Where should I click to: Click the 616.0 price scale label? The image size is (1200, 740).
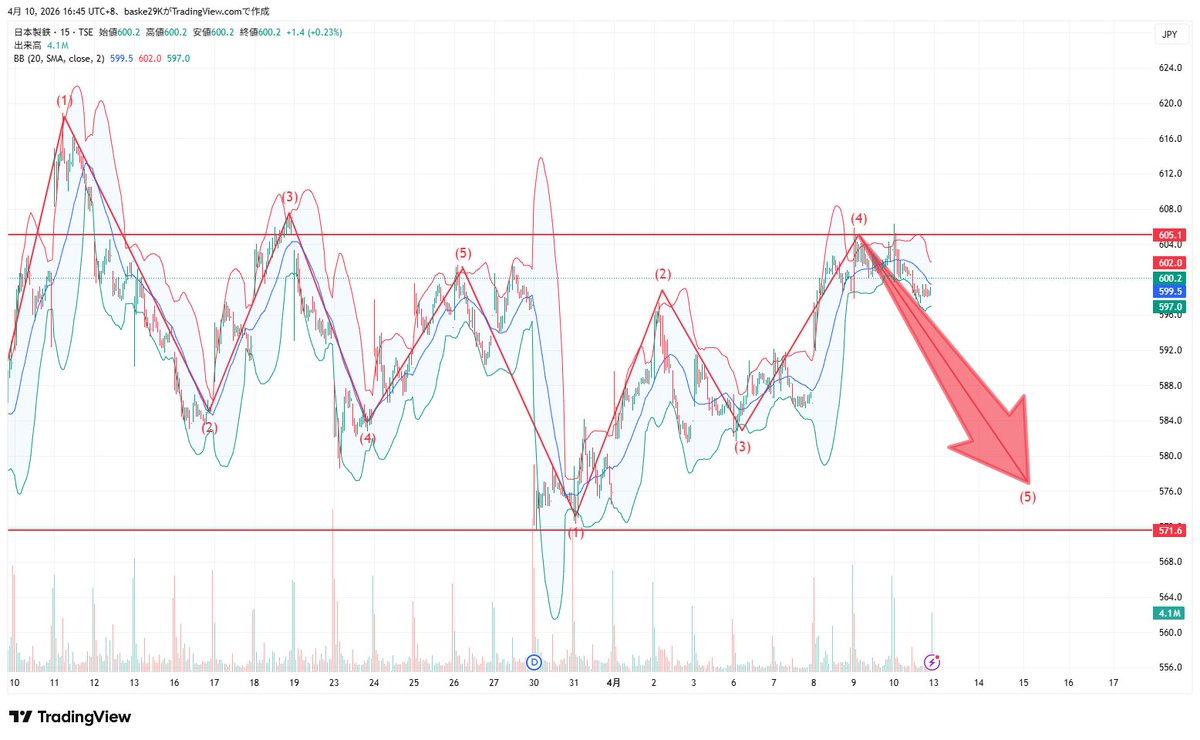click(1172, 138)
